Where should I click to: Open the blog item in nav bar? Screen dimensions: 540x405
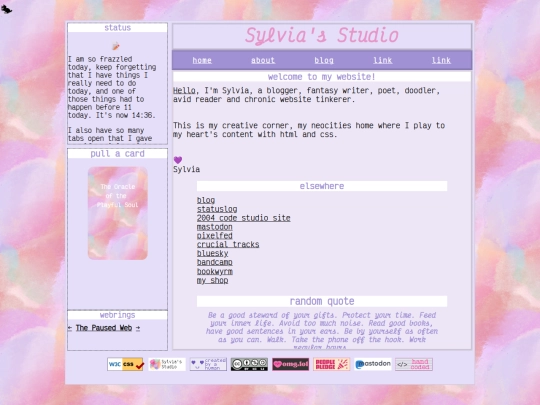point(324,60)
